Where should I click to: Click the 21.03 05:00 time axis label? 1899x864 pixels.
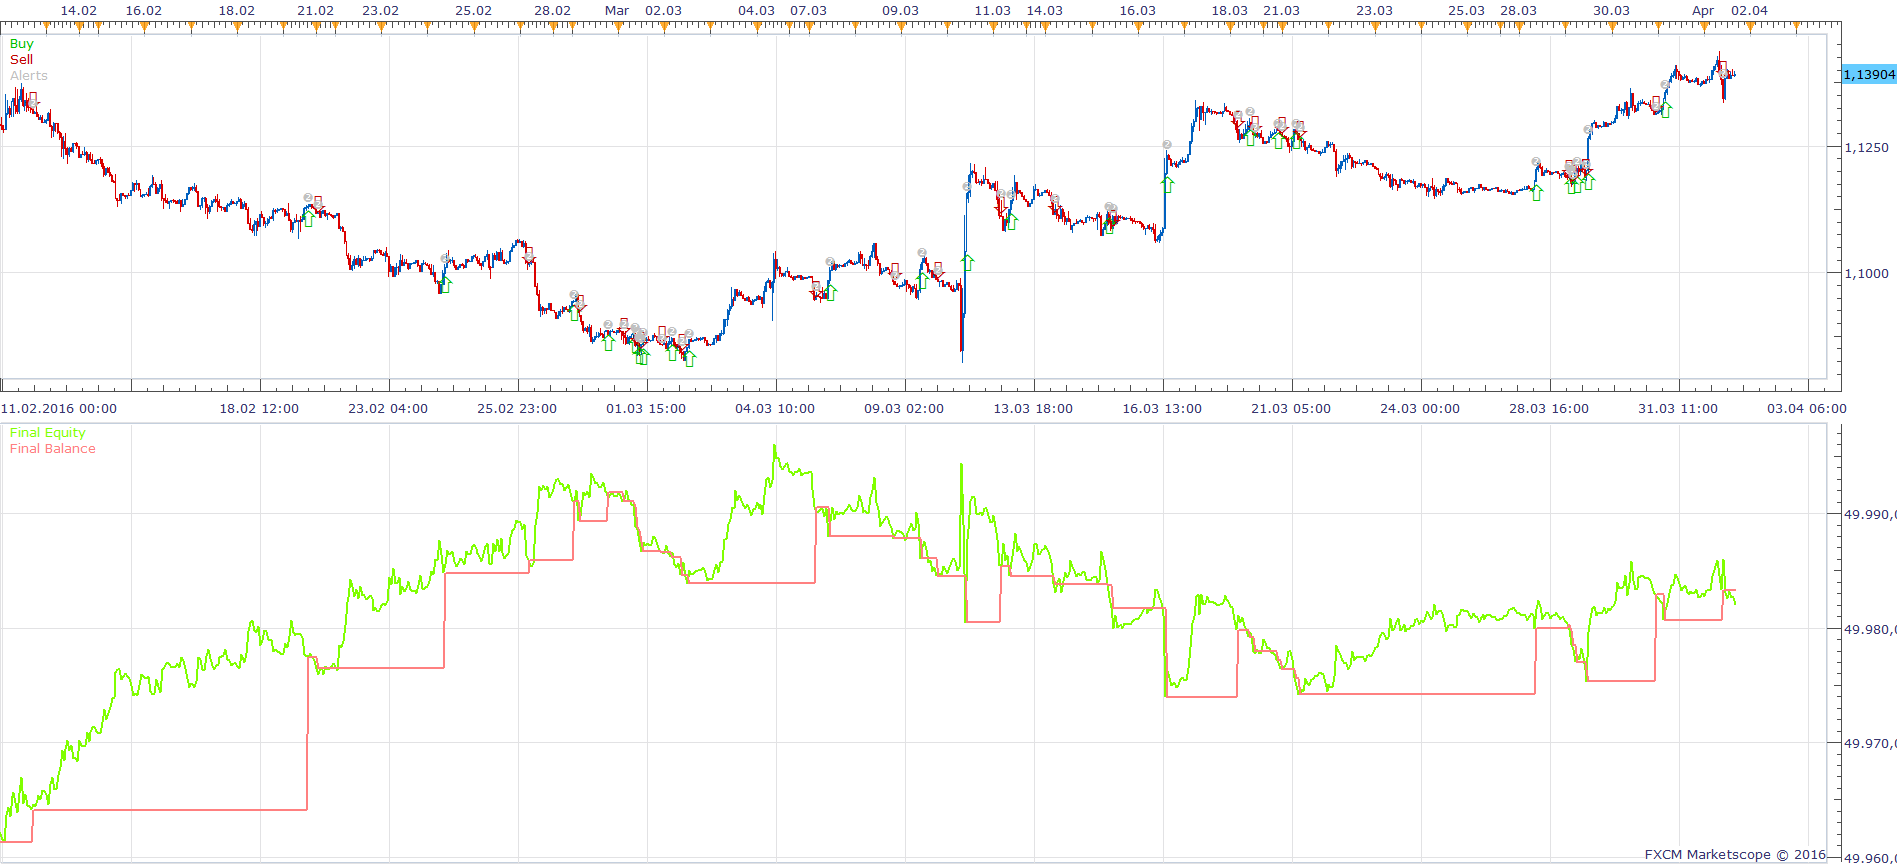click(1291, 409)
